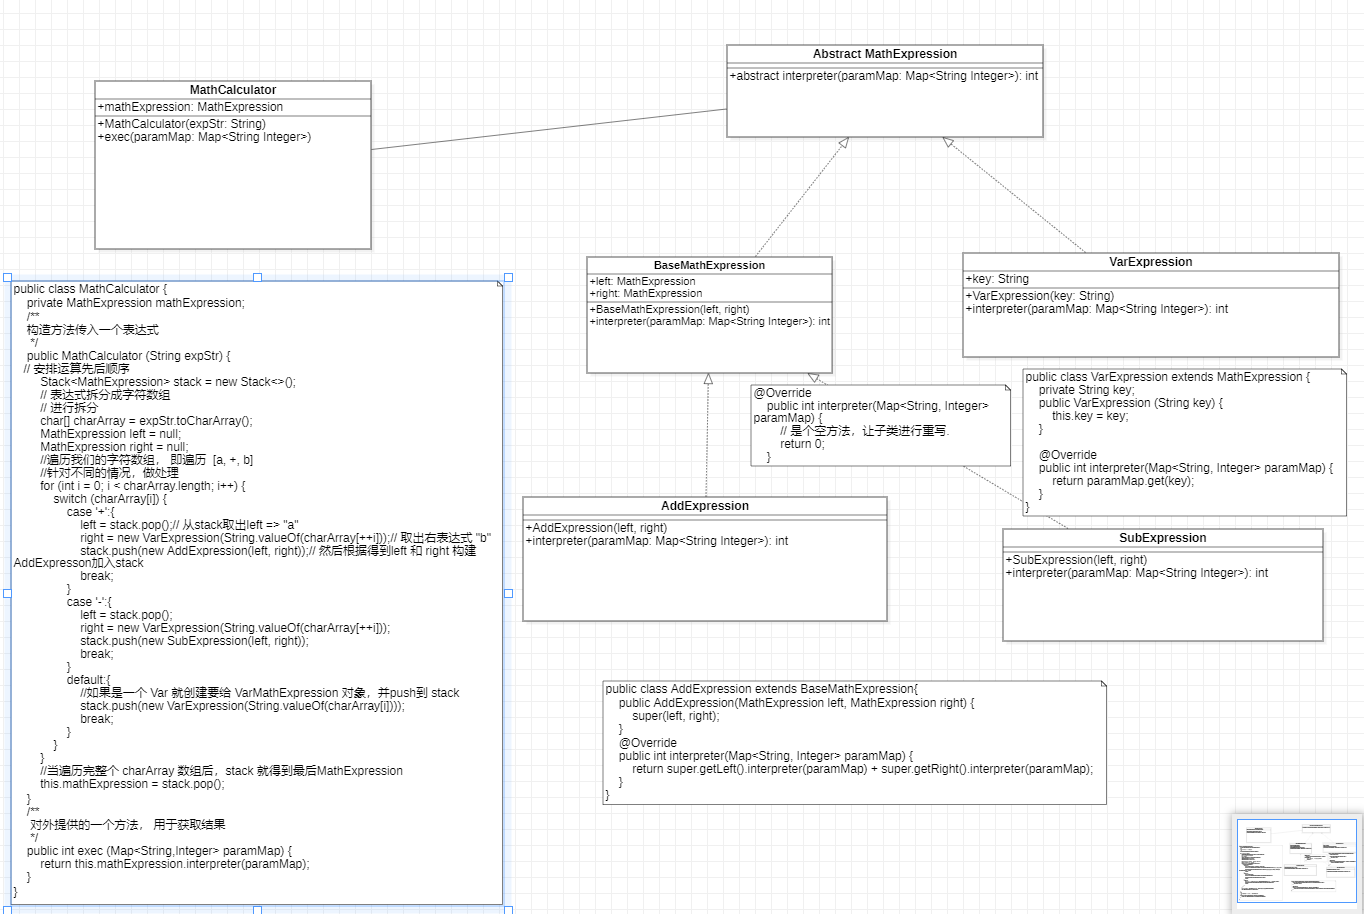
Task: Click the +mathExpression: MathExpression attribute
Action: 190,107
